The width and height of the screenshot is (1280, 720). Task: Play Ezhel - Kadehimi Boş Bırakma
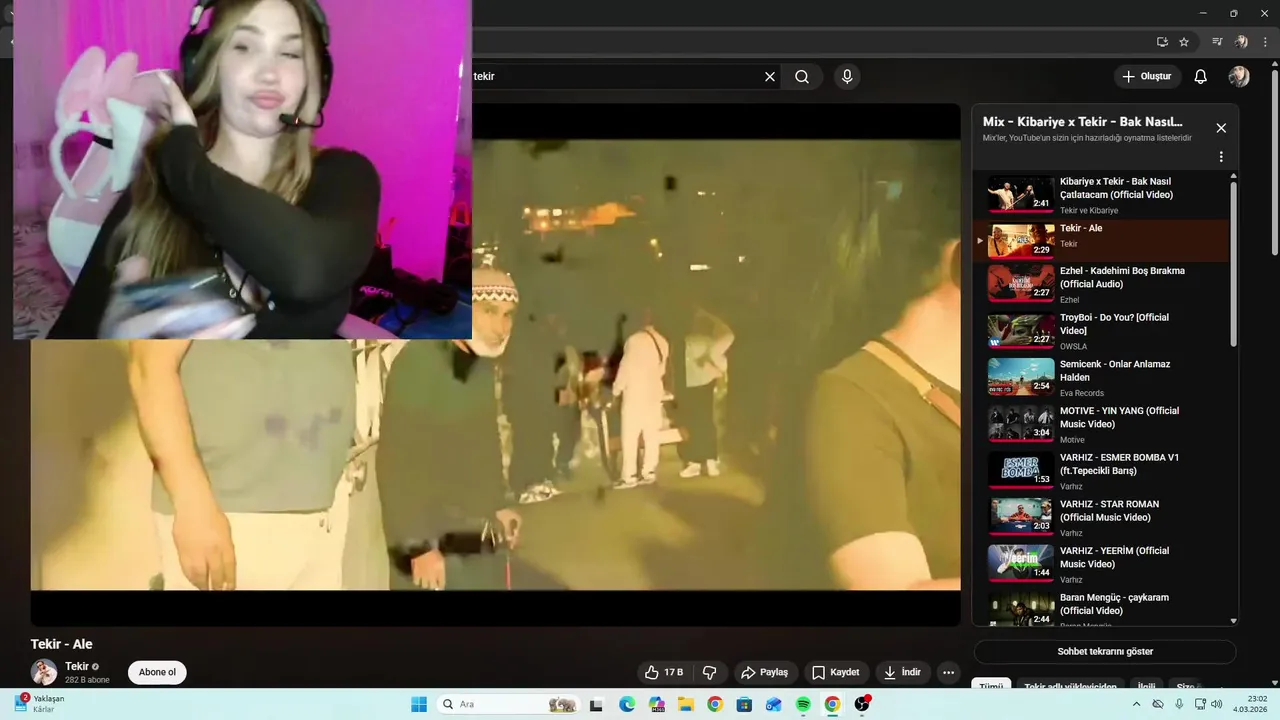point(1100,284)
